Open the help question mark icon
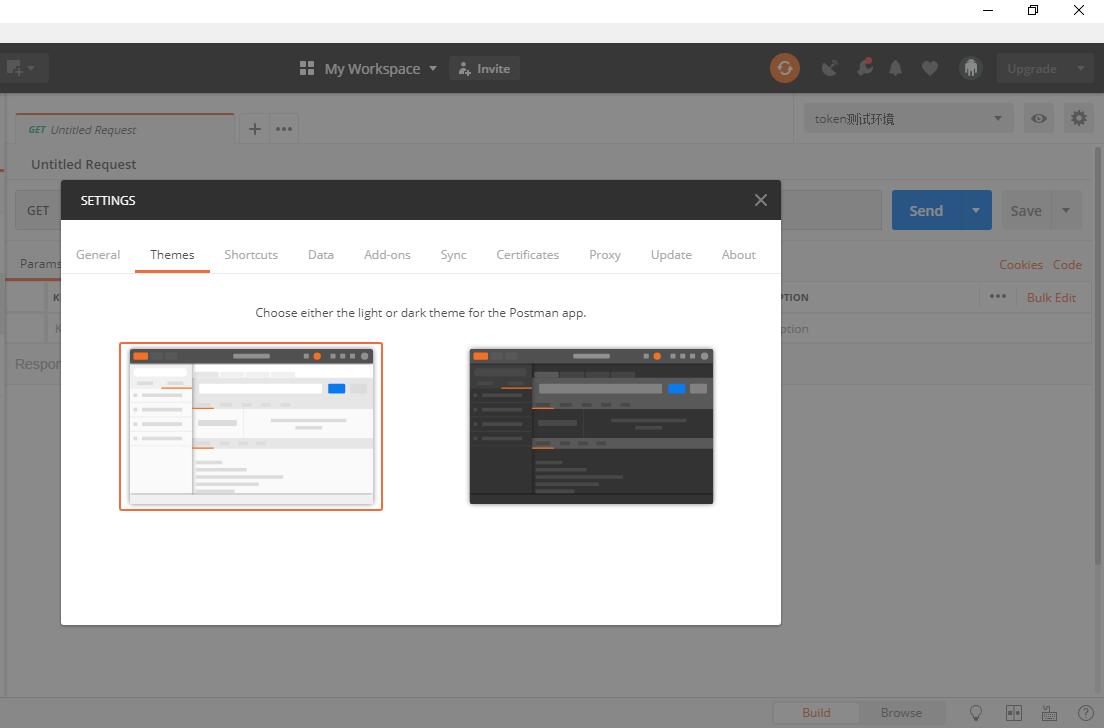This screenshot has height=728, width=1104. 1085,713
